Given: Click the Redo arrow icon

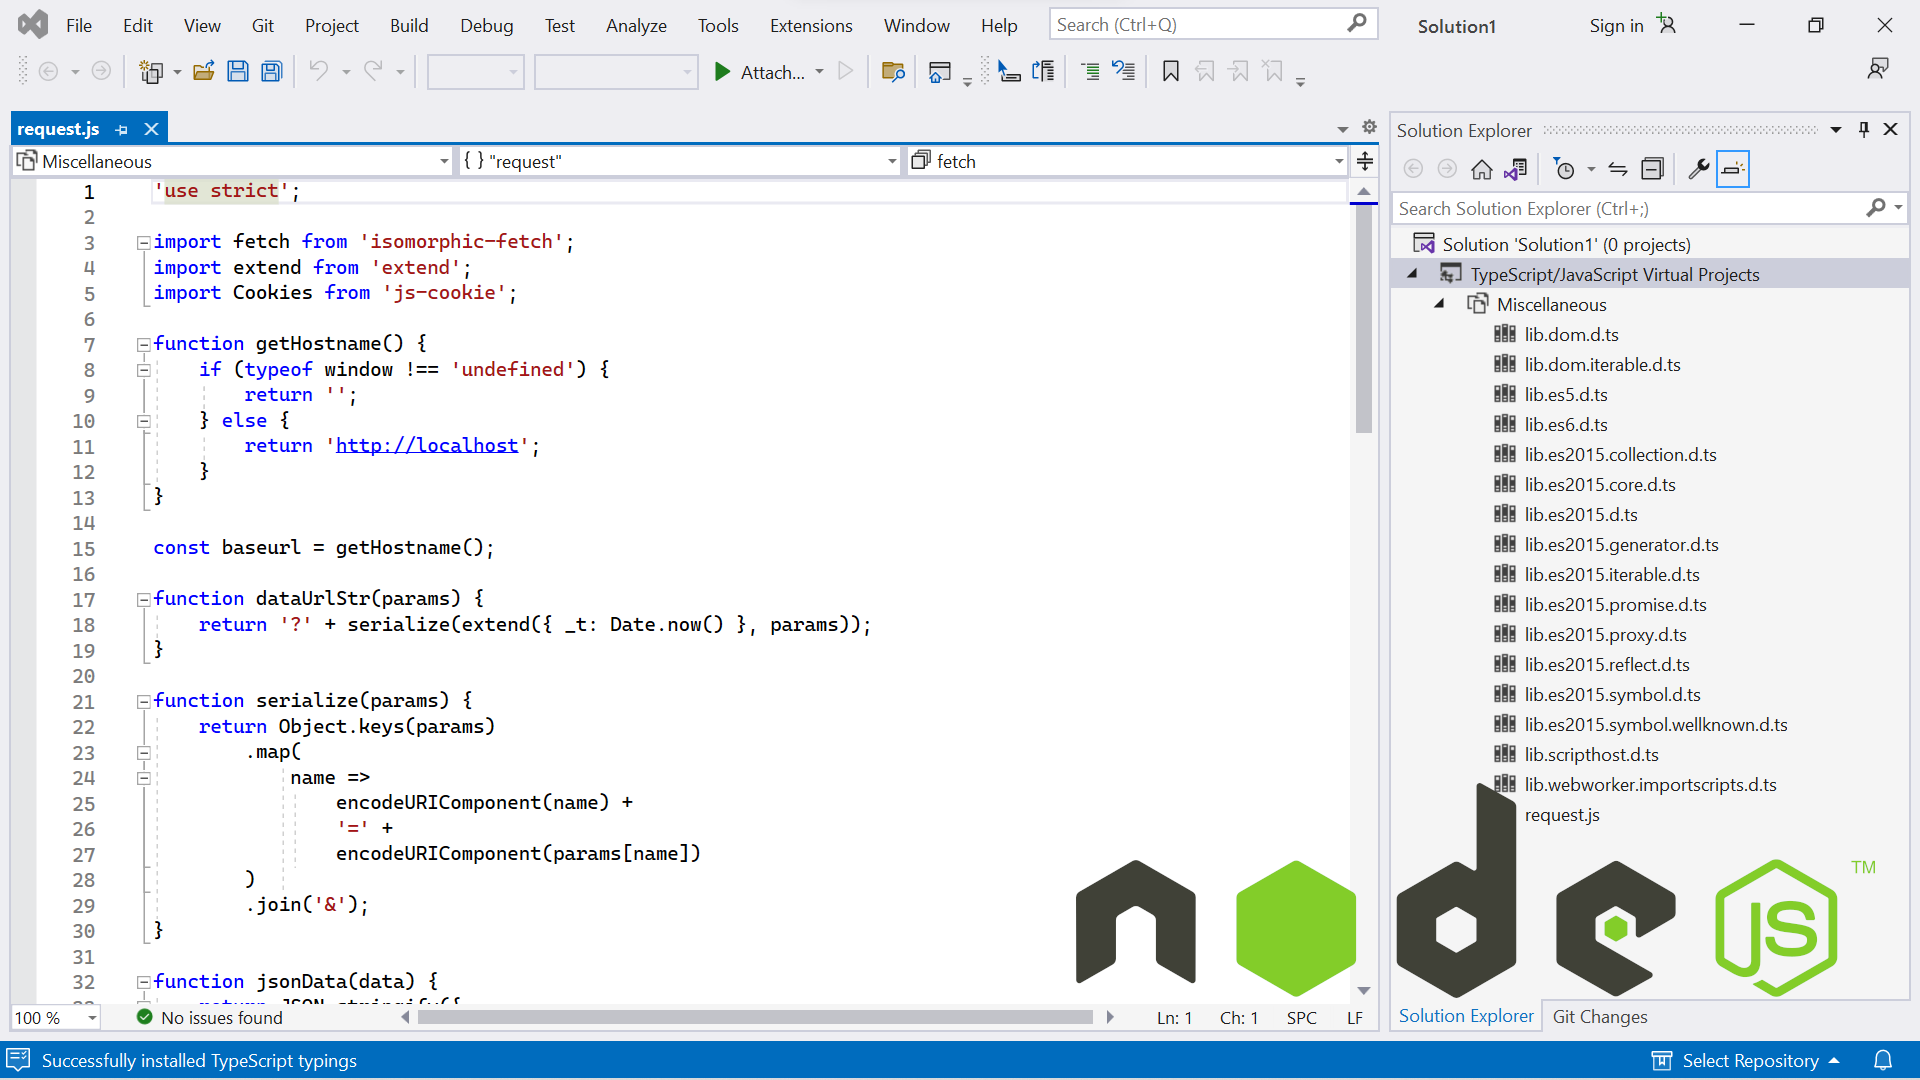Looking at the screenshot, I should tap(373, 72).
